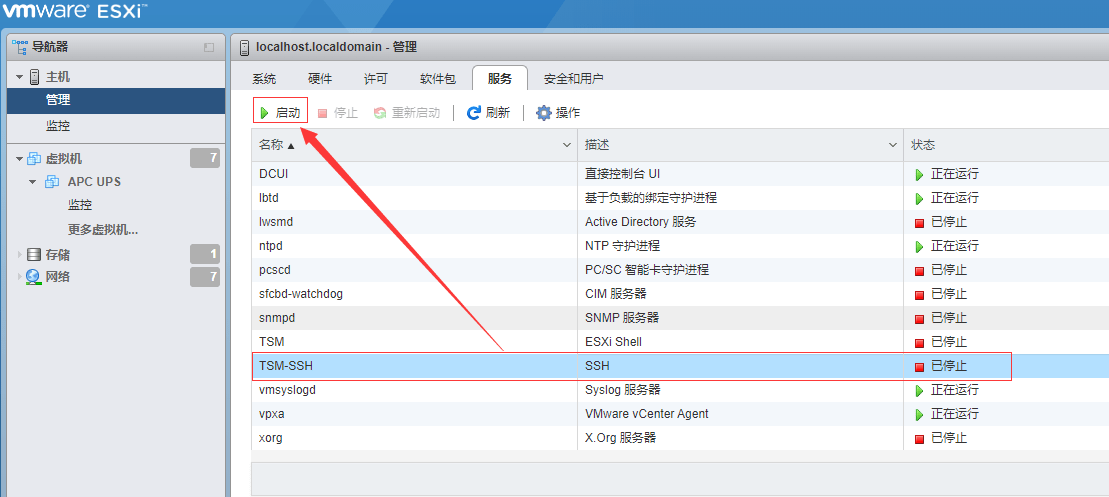This screenshot has width=1109, height=497.
Task: Expand the Networking (网络) tree node
Action: point(19,277)
